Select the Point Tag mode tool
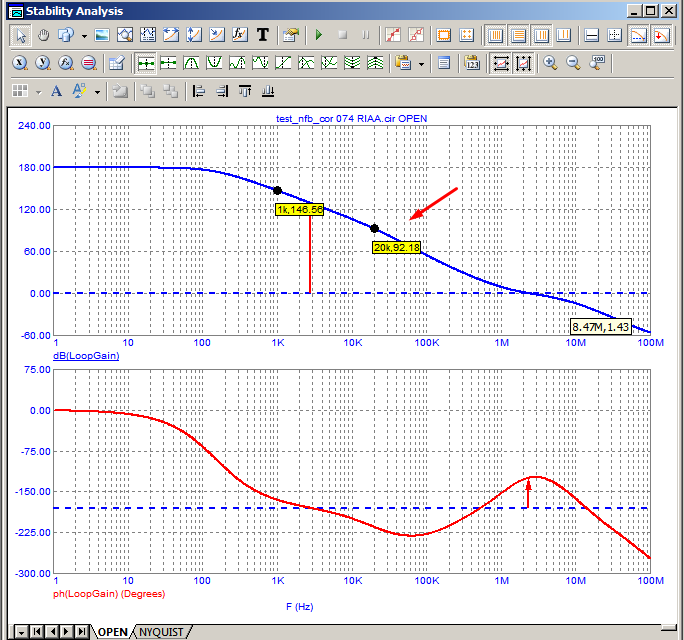 (x=217, y=35)
